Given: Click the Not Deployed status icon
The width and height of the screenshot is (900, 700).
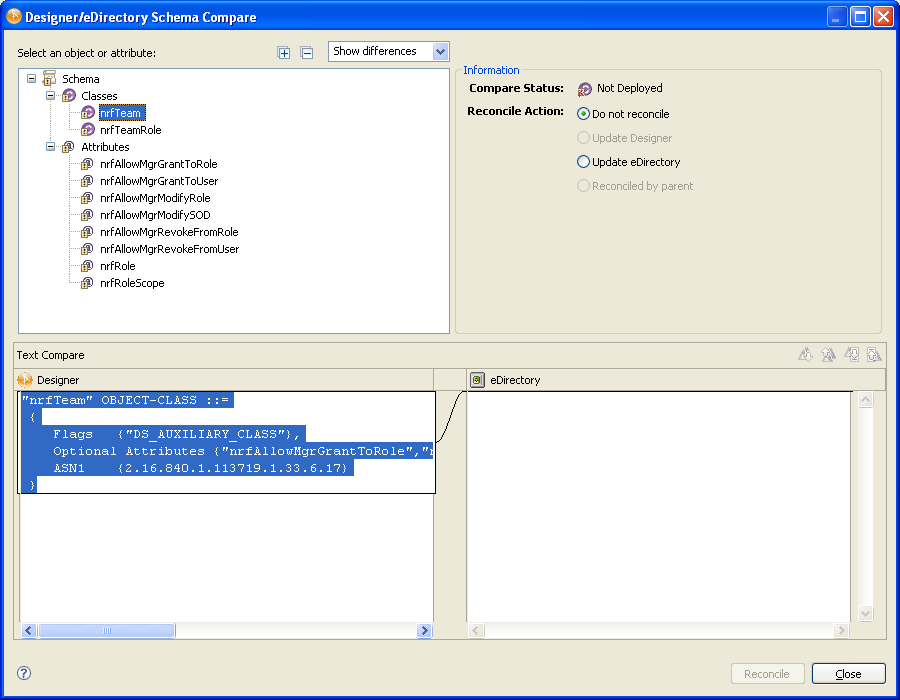Looking at the screenshot, I should [584, 89].
